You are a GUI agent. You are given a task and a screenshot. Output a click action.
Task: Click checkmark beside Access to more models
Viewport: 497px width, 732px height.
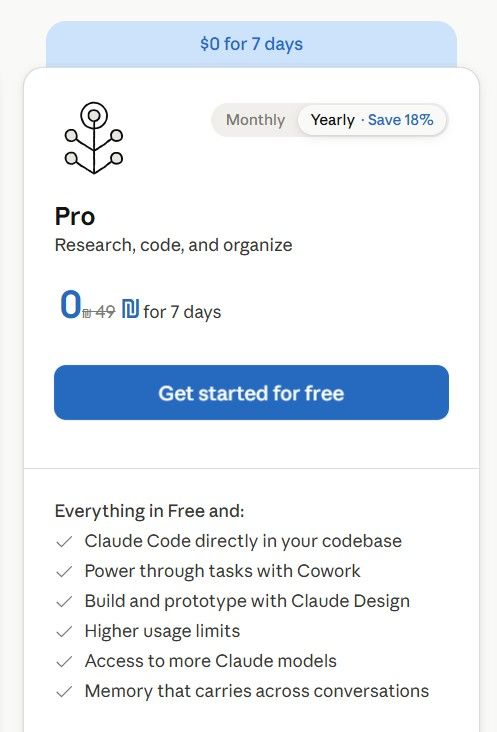tap(64, 662)
